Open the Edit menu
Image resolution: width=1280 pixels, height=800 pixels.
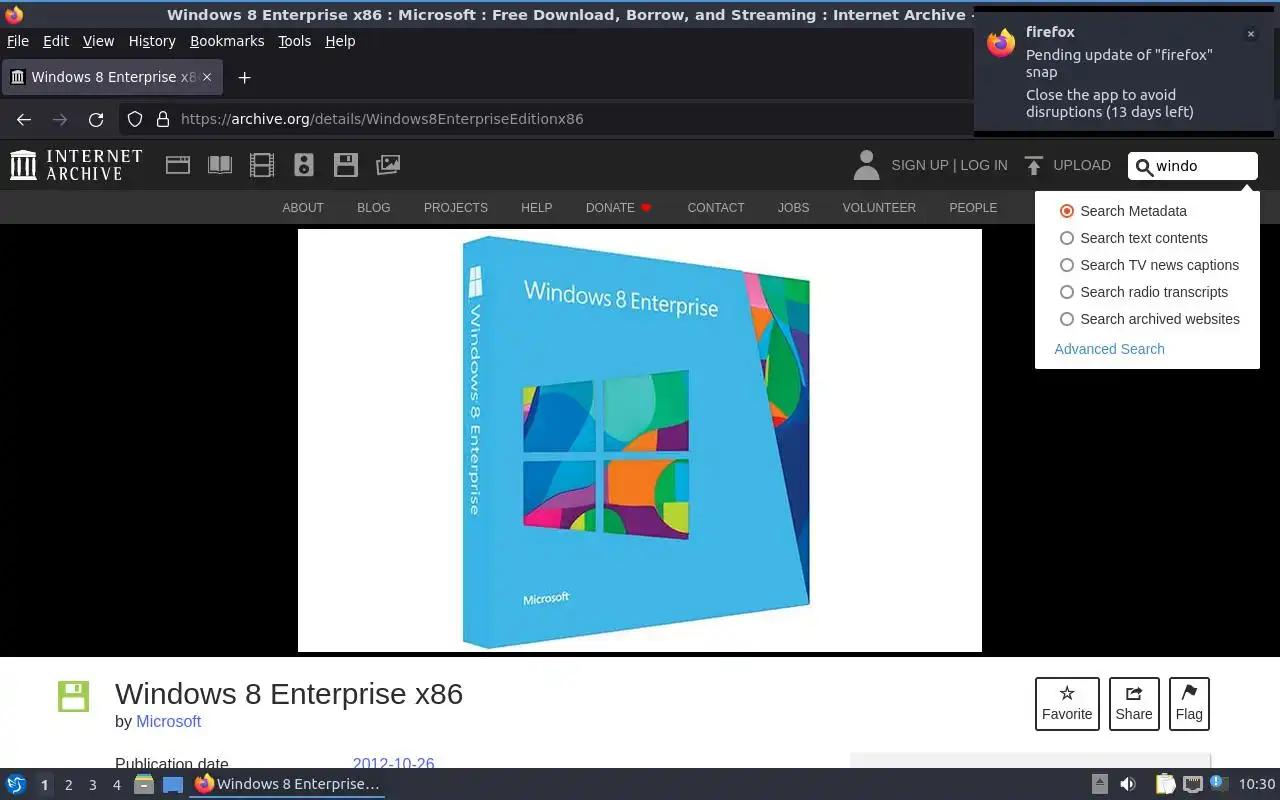pyautogui.click(x=56, y=41)
